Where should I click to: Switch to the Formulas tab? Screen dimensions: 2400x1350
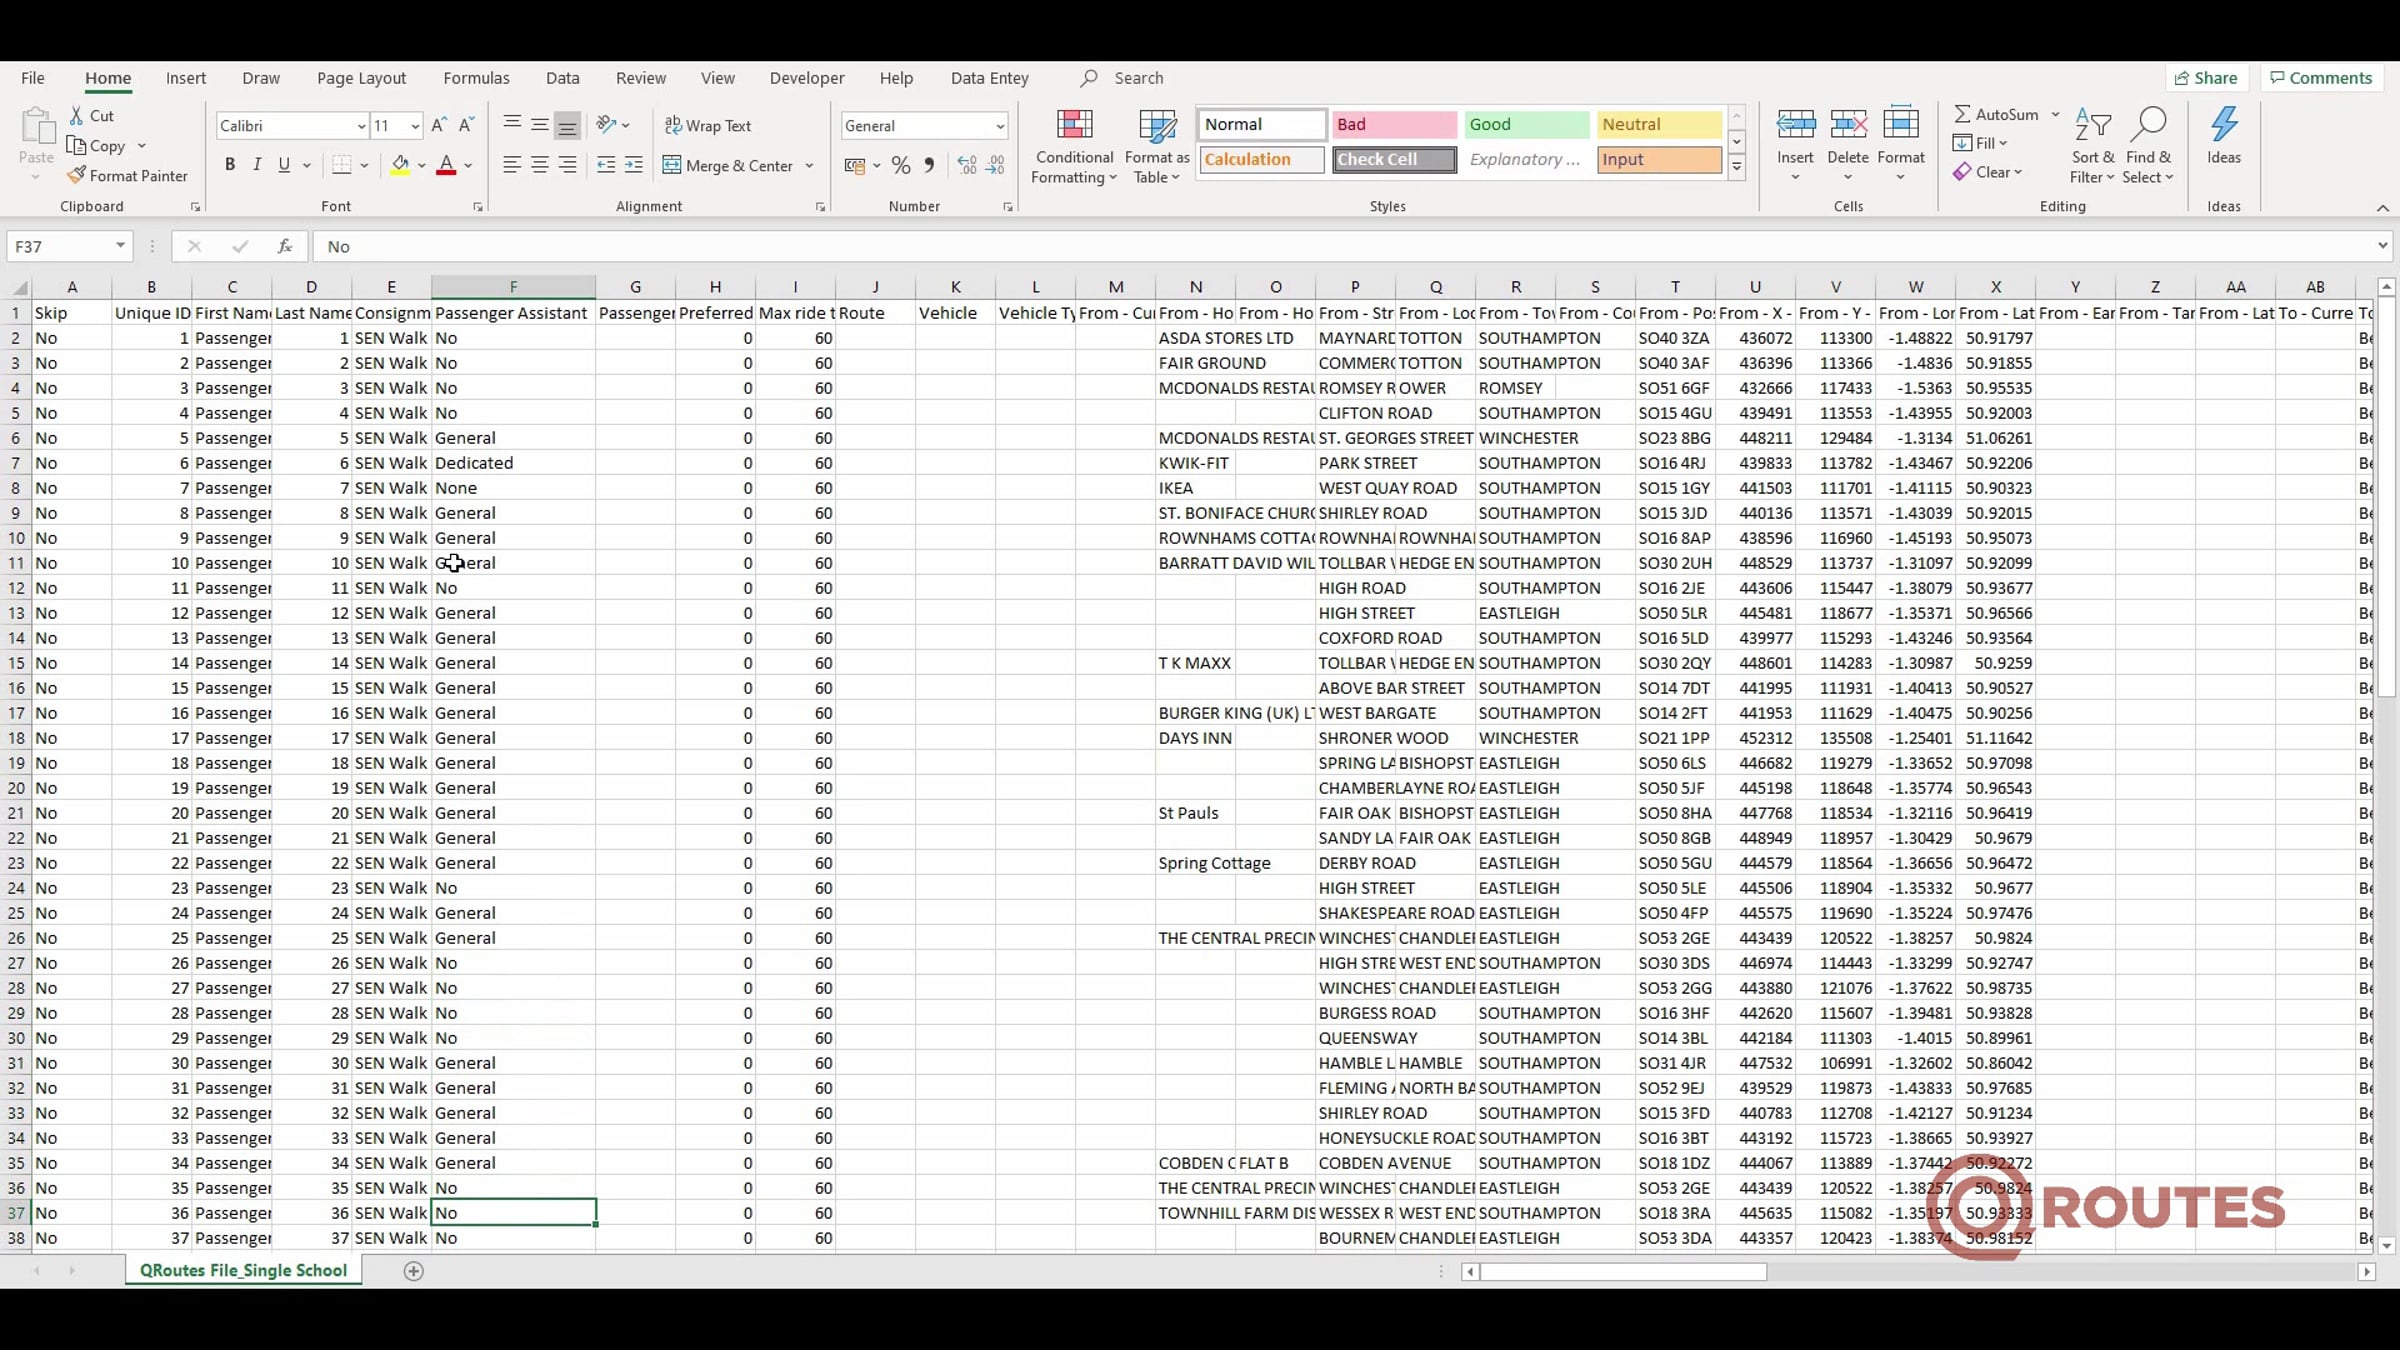476,78
